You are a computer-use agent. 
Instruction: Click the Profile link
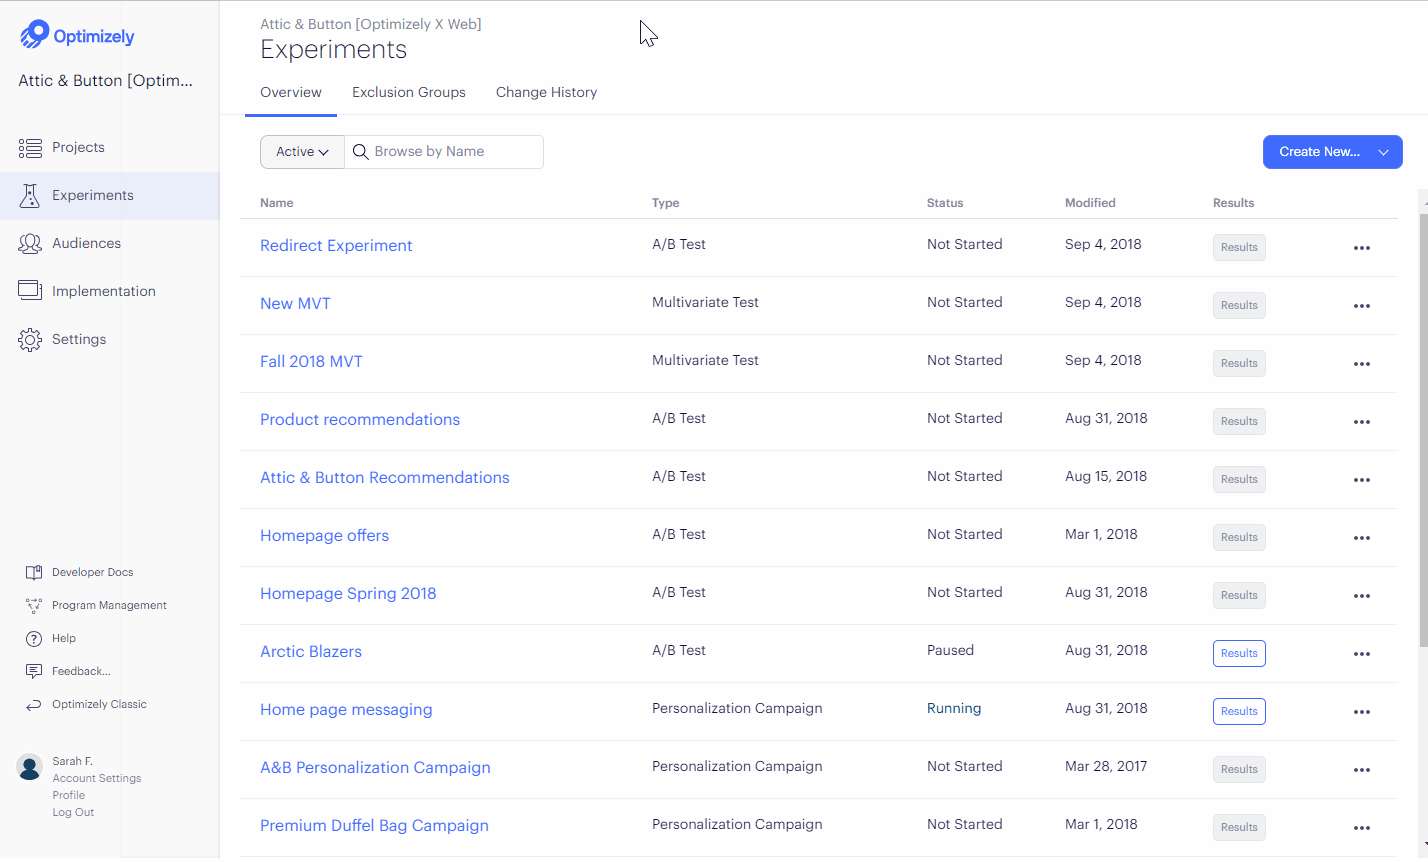pos(69,795)
